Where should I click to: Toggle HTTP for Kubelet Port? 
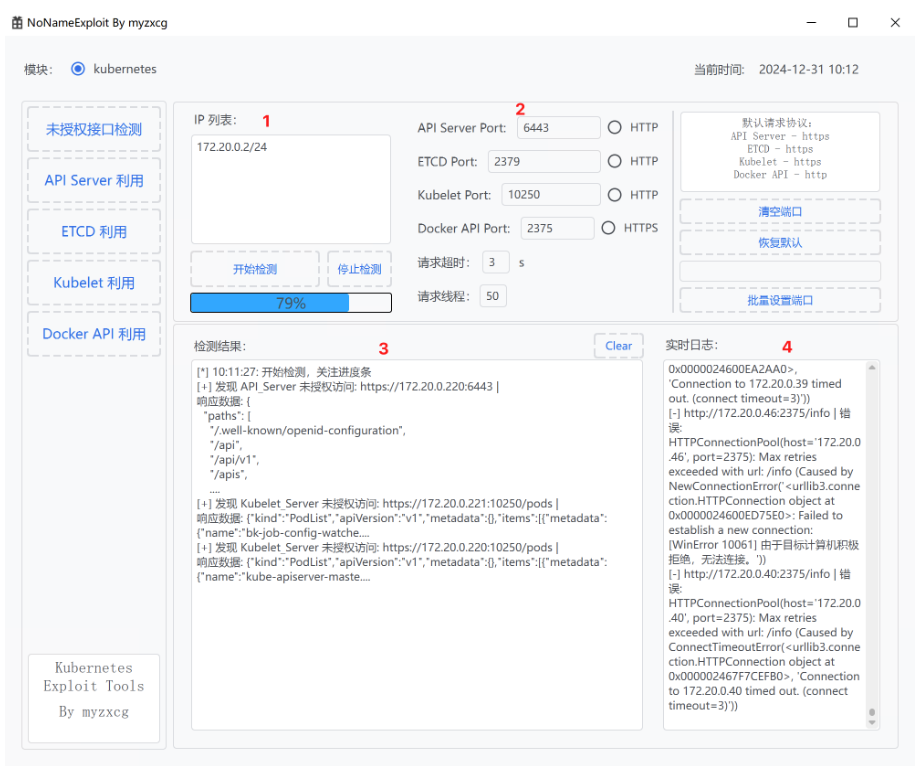click(x=614, y=194)
